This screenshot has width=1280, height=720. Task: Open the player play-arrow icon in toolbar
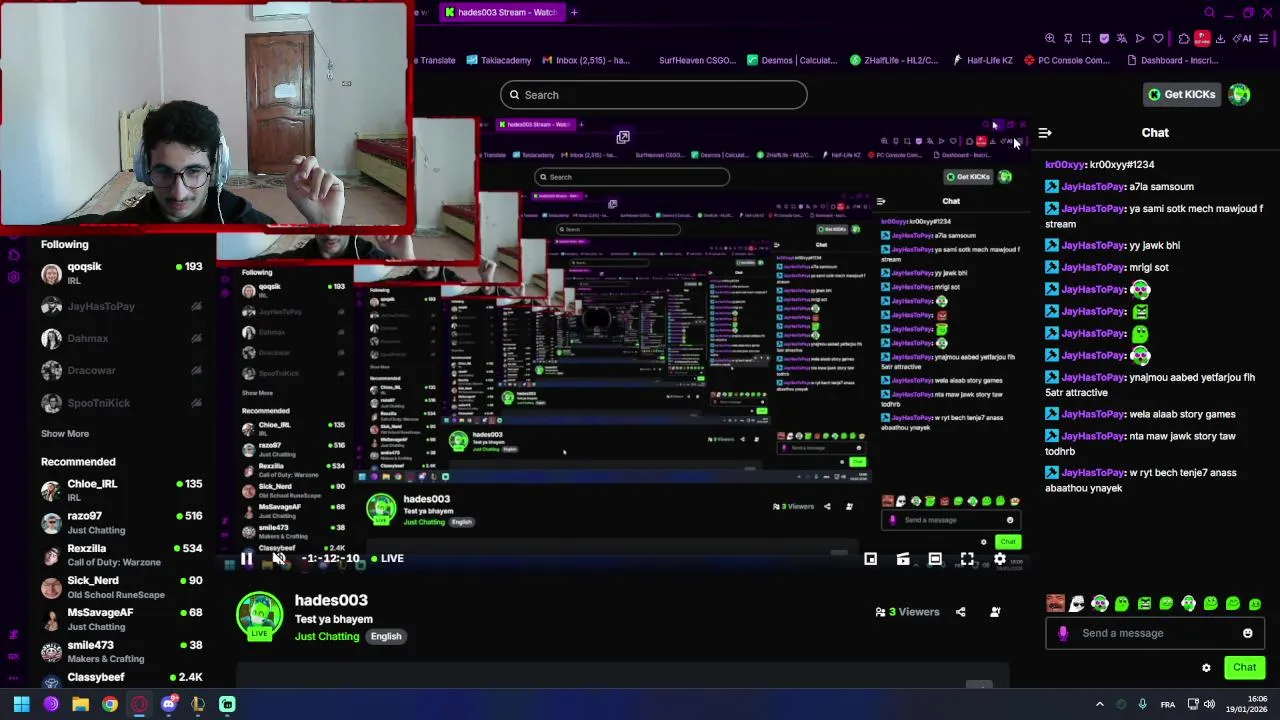tap(1140, 38)
